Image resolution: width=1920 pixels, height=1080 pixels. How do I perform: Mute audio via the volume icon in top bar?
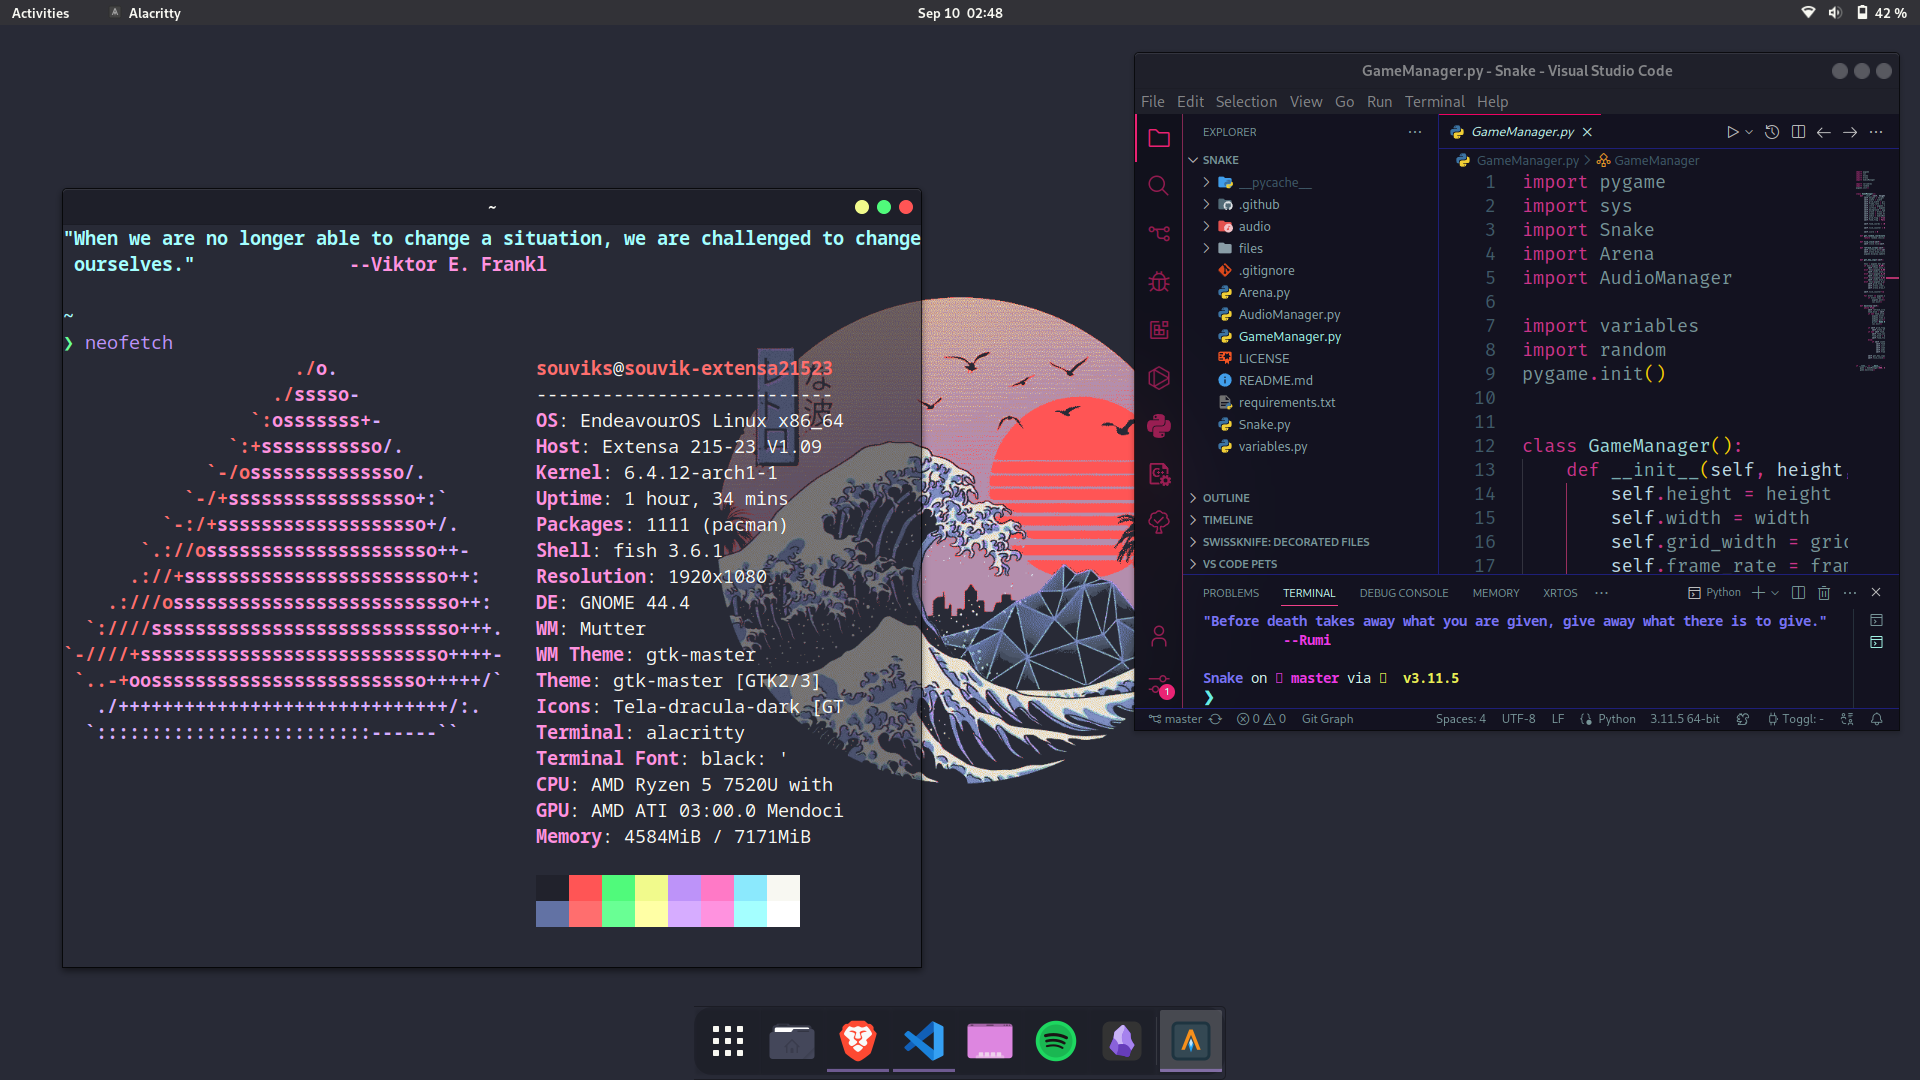pos(1834,13)
